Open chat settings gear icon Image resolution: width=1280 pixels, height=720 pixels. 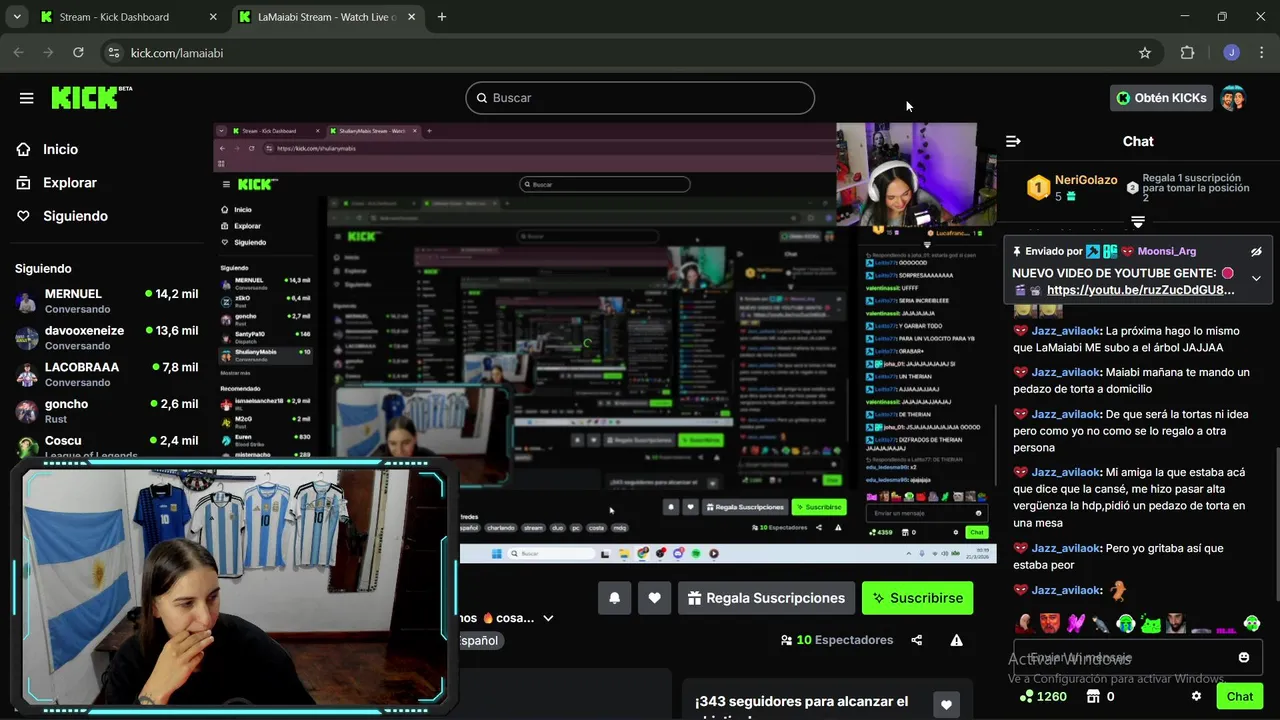[1196, 696]
